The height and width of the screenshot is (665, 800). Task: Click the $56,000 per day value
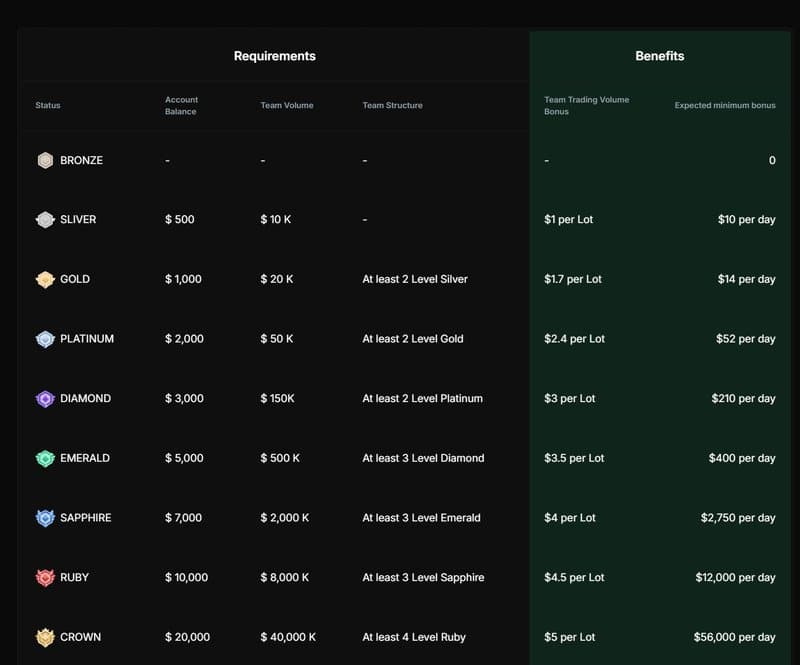(x=734, y=637)
